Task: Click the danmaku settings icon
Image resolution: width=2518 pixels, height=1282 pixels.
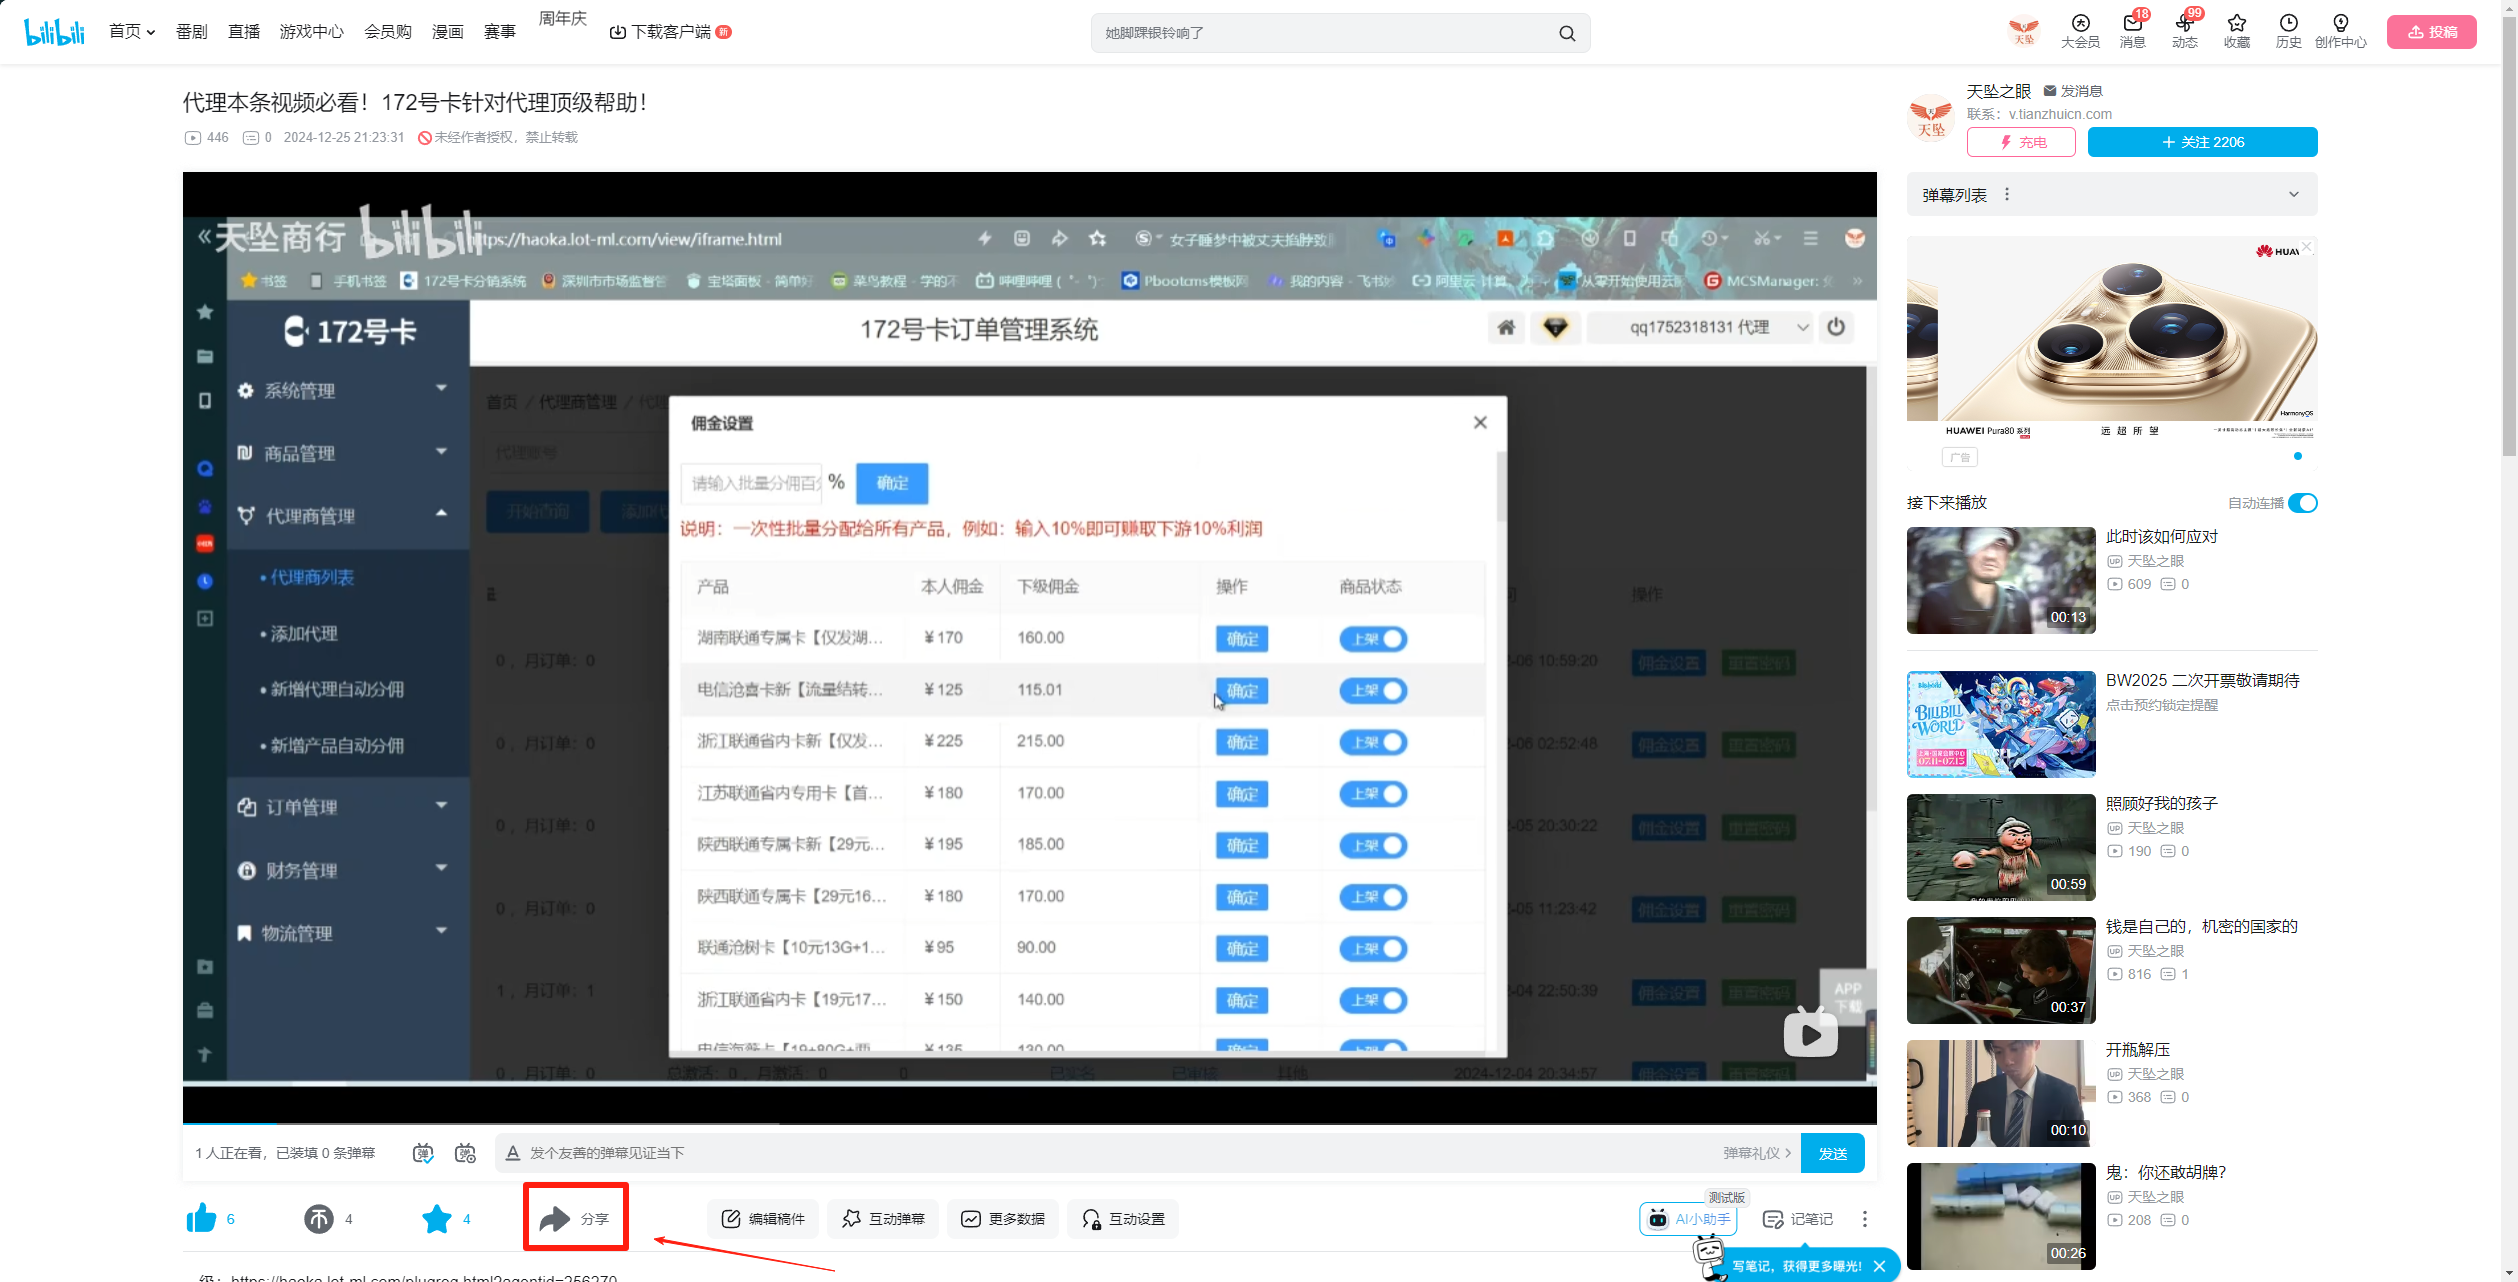Action: tap(465, 1153)
